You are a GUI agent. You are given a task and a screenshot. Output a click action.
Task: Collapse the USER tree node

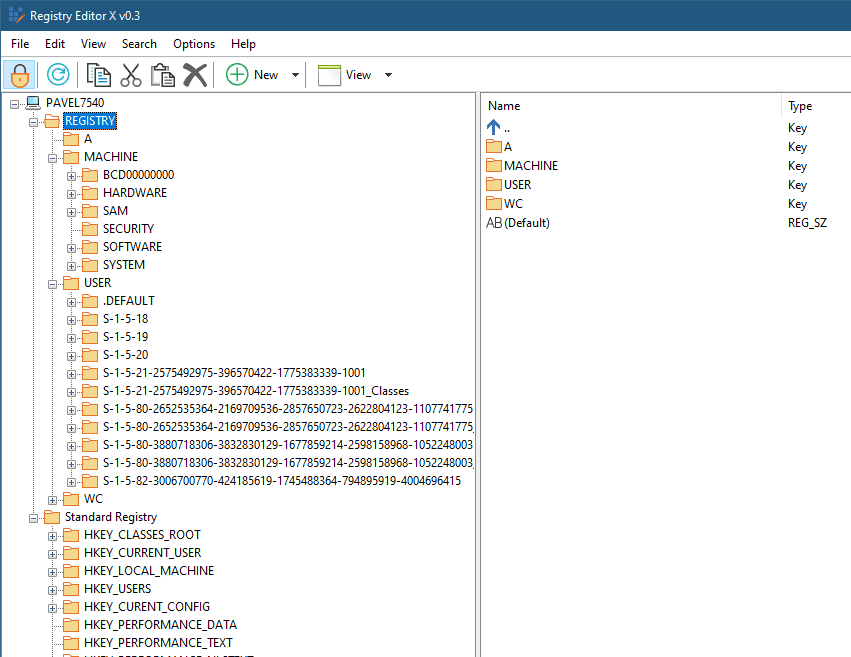click(x=53, y=284)
